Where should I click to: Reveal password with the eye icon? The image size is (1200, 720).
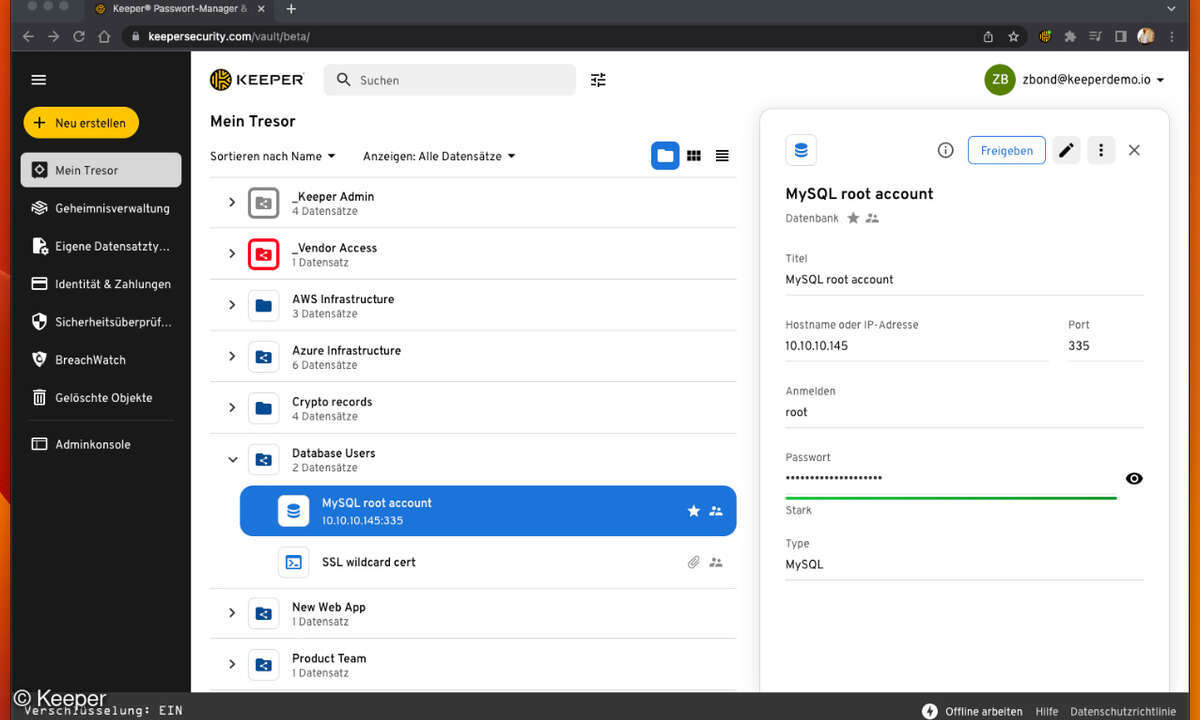click(1134, 478)
